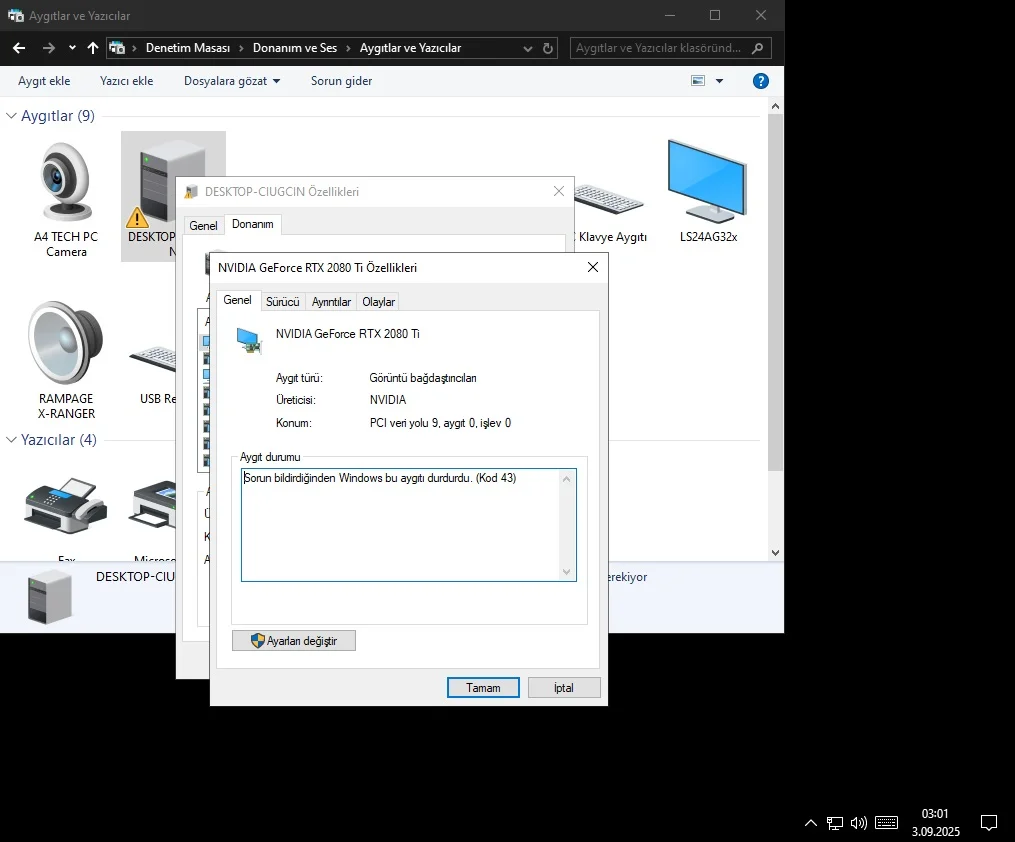Expand the Dosyalara gözat dropdown
Screen dimensions: 1015x842
[x=276, y=81]
